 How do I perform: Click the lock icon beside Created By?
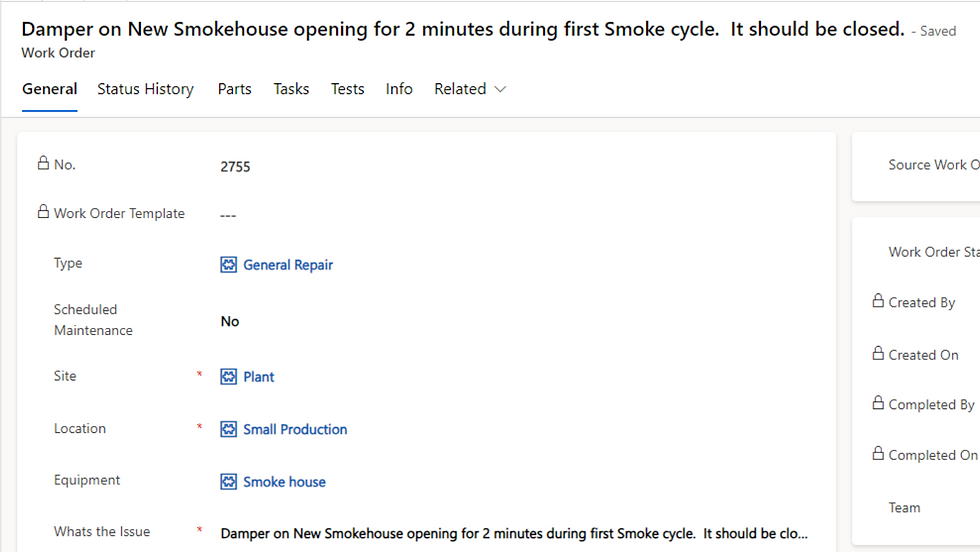[878, 301]
